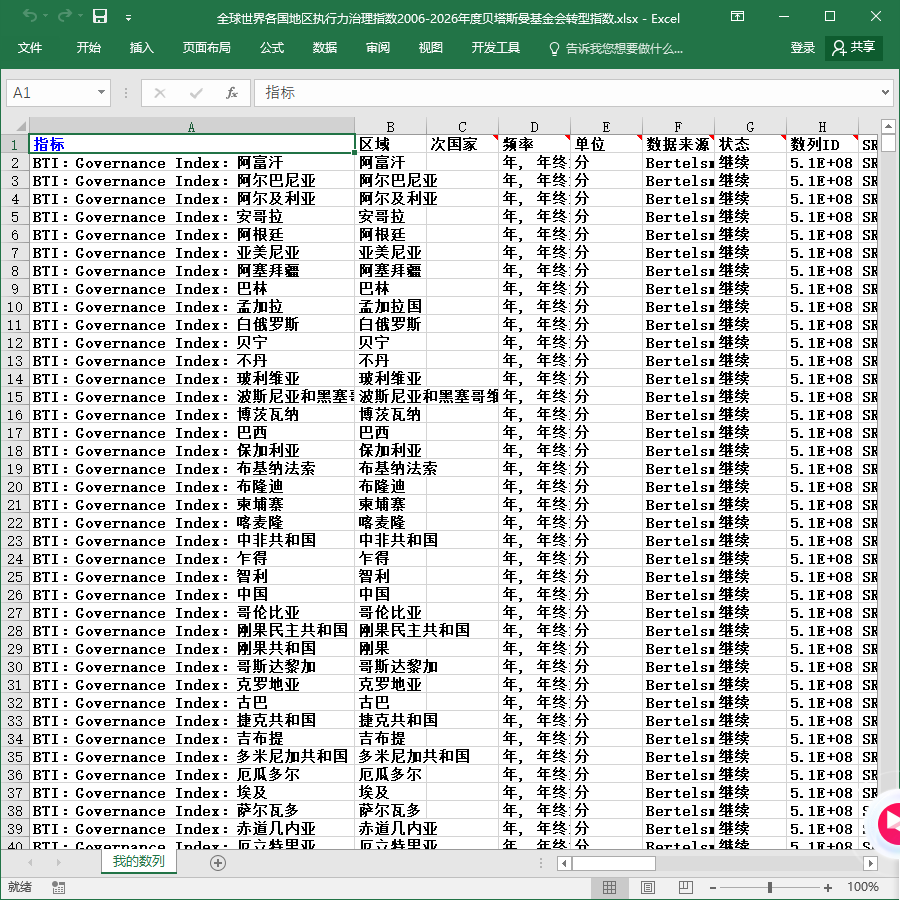Open the 公式 ribbon tab
The width and height of the screenshot is (900, 900).
271,48
